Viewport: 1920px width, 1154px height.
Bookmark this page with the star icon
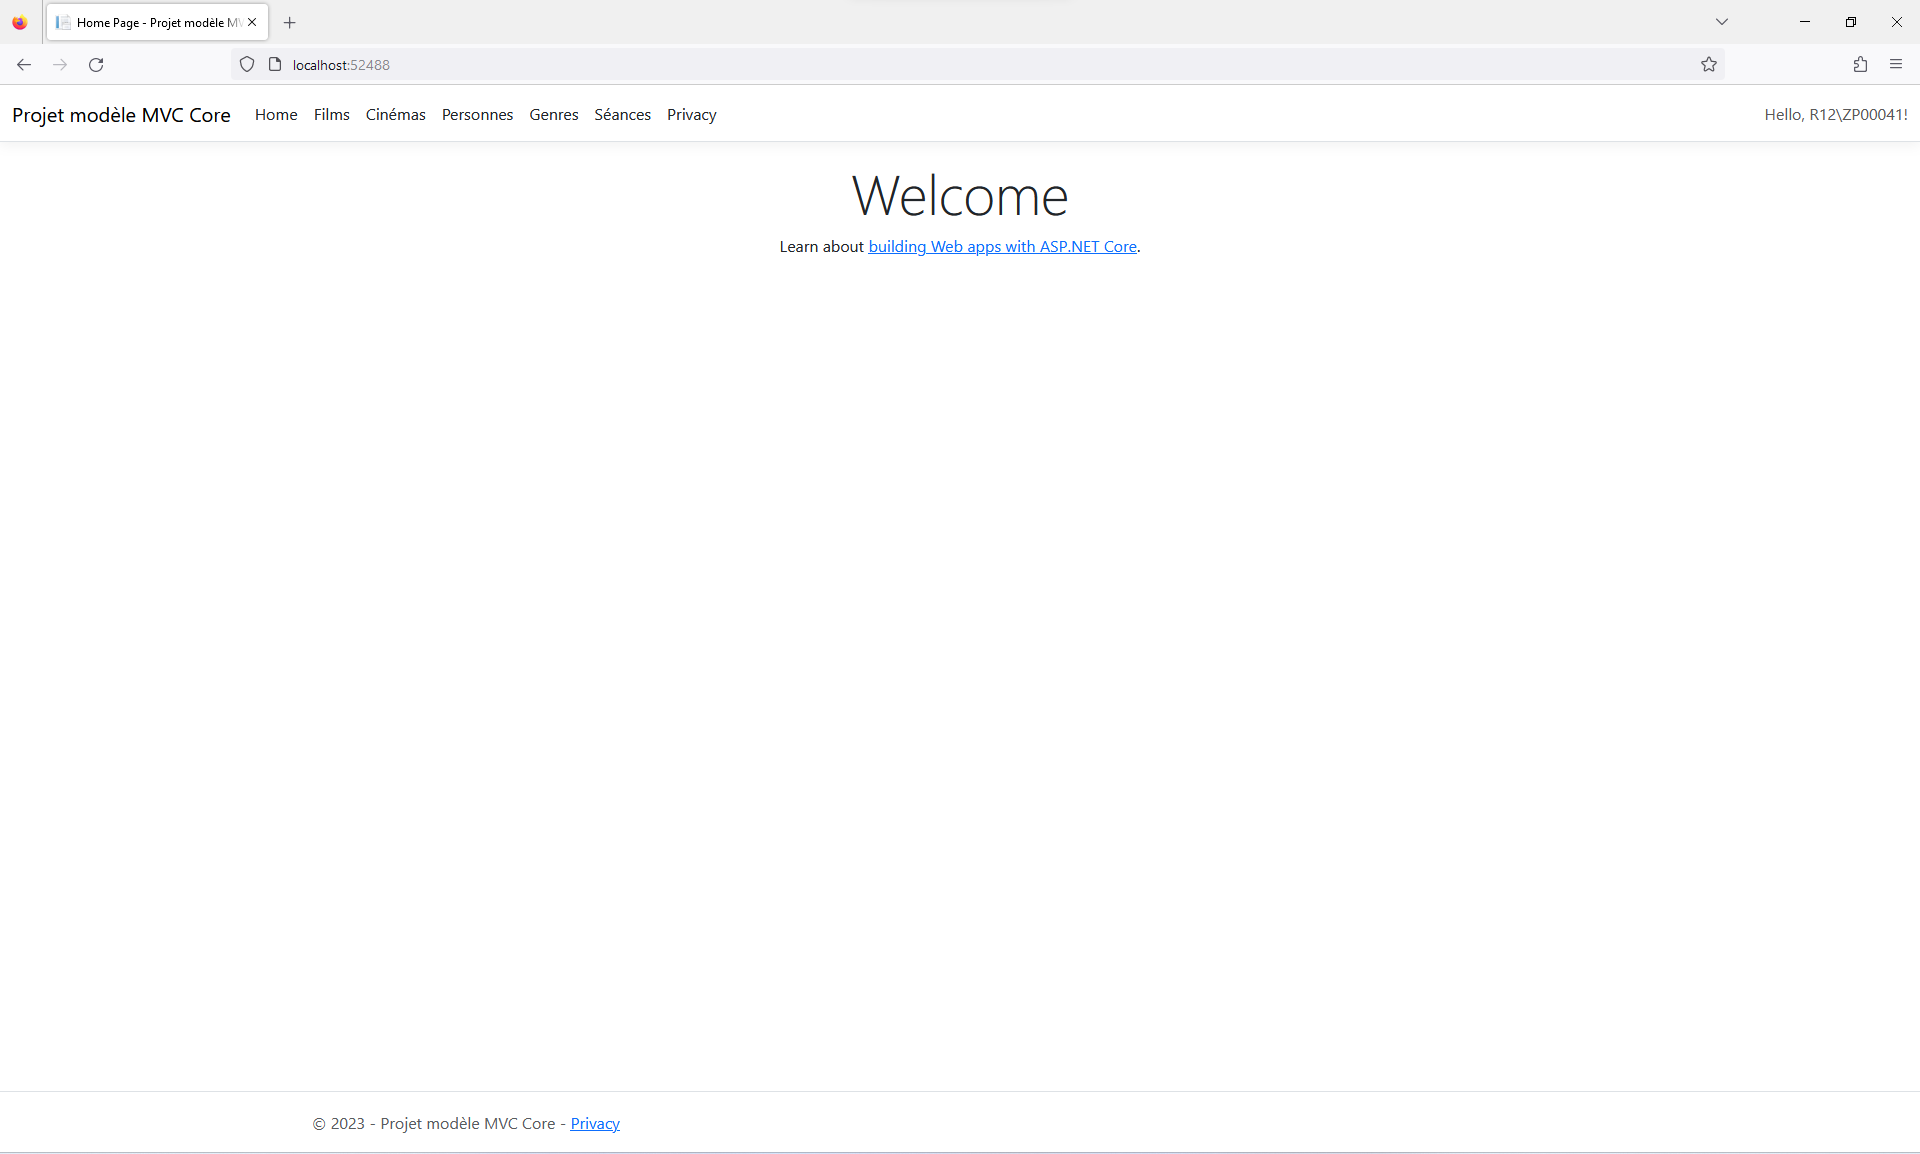click(x=1709, y=65)
